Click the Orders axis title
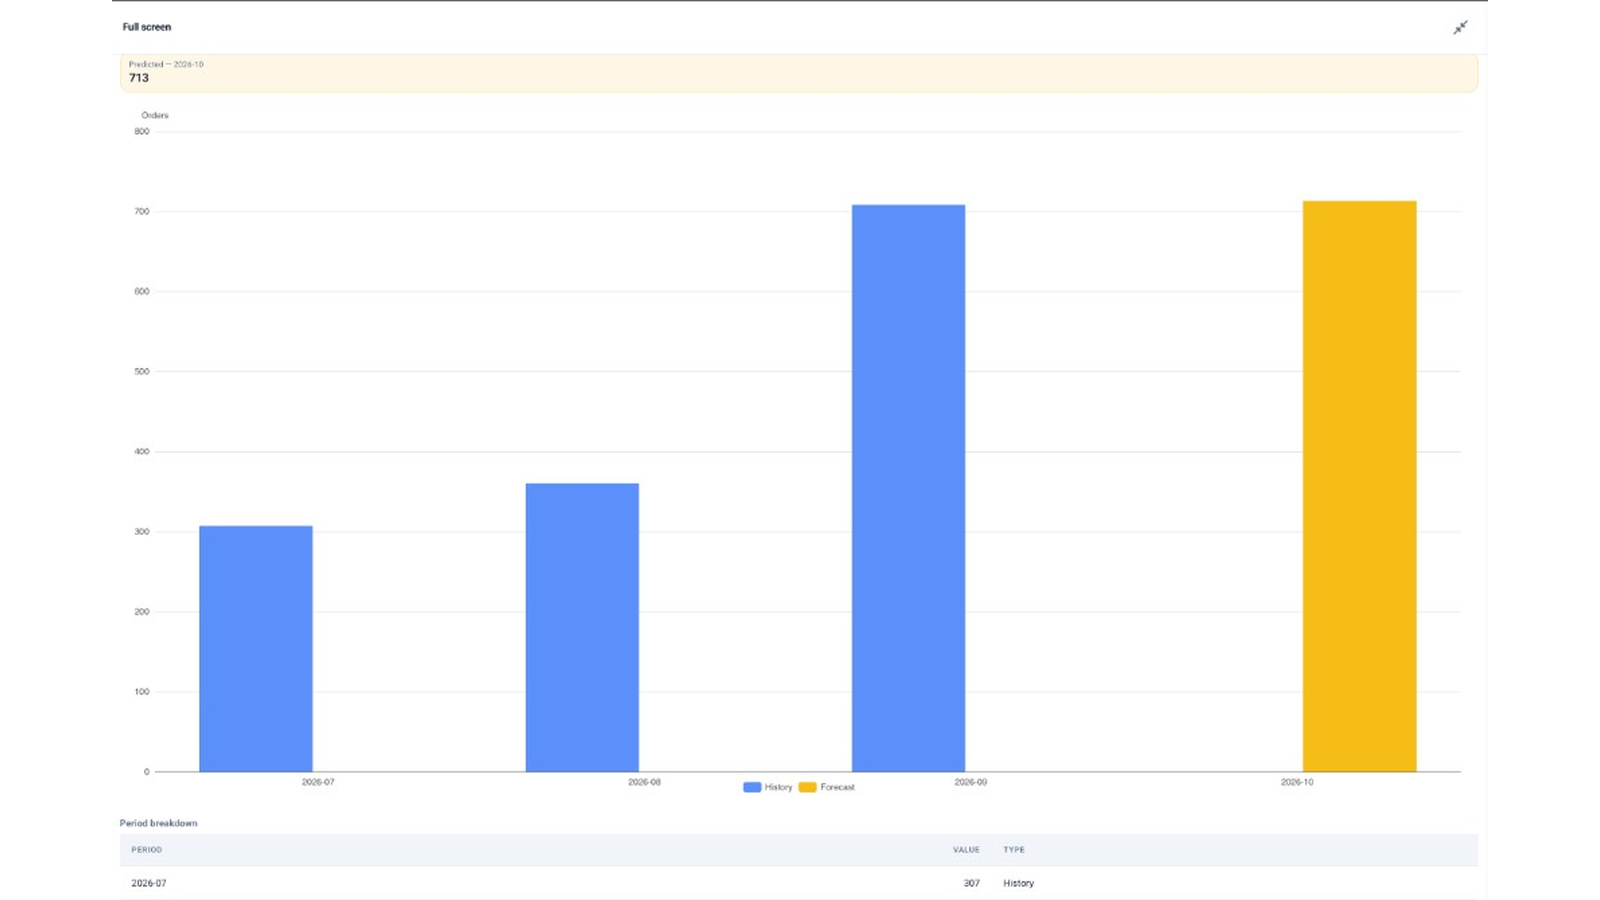 (155, 115)
